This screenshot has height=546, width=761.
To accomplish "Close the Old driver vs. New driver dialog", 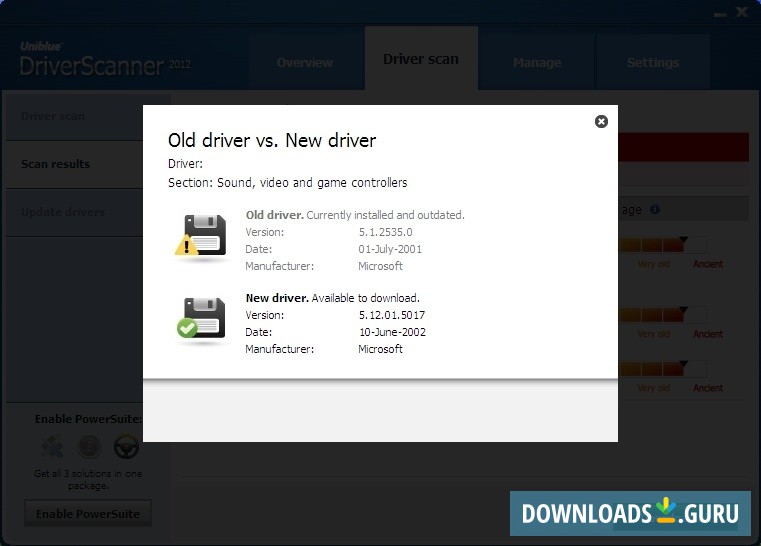I will point(601,121).
